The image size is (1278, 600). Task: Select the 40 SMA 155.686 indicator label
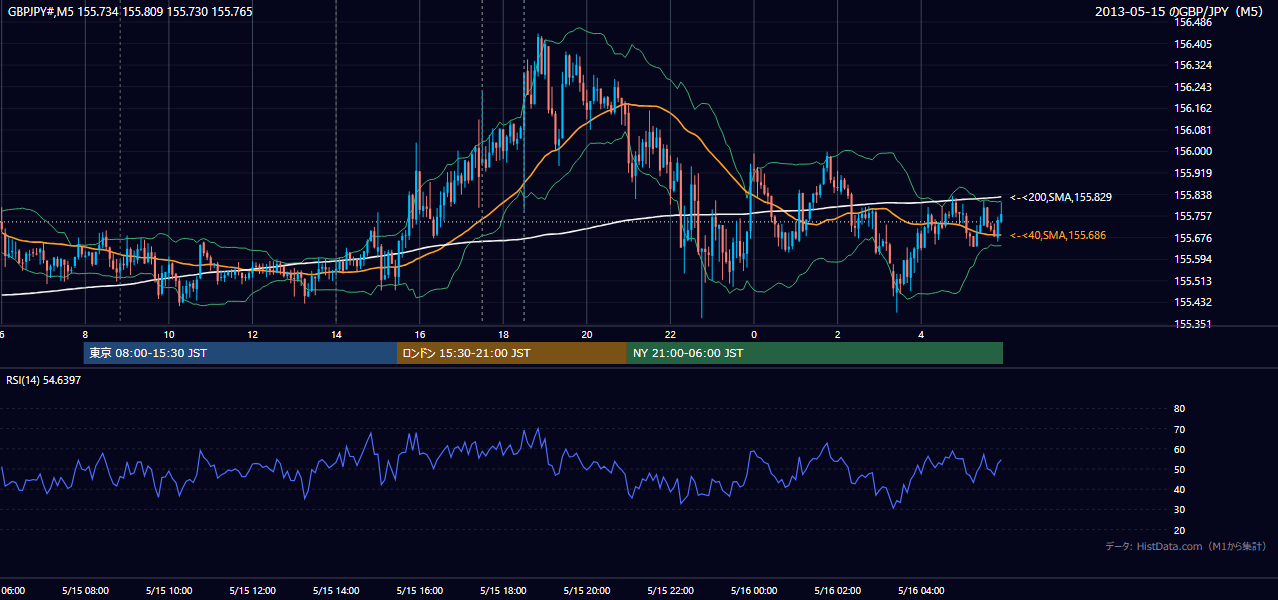click(x=1058, y=235)
